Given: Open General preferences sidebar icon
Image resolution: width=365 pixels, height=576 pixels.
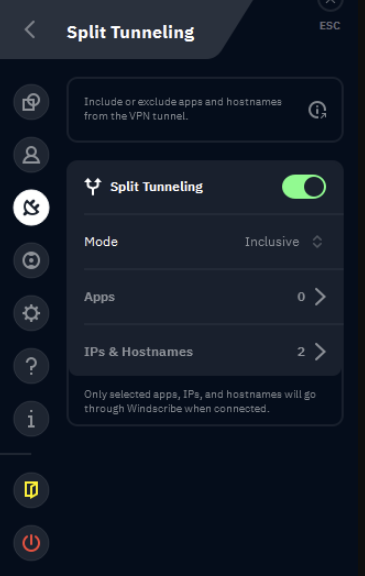Looking at the screenshot, I should click(x=31, y=102).
